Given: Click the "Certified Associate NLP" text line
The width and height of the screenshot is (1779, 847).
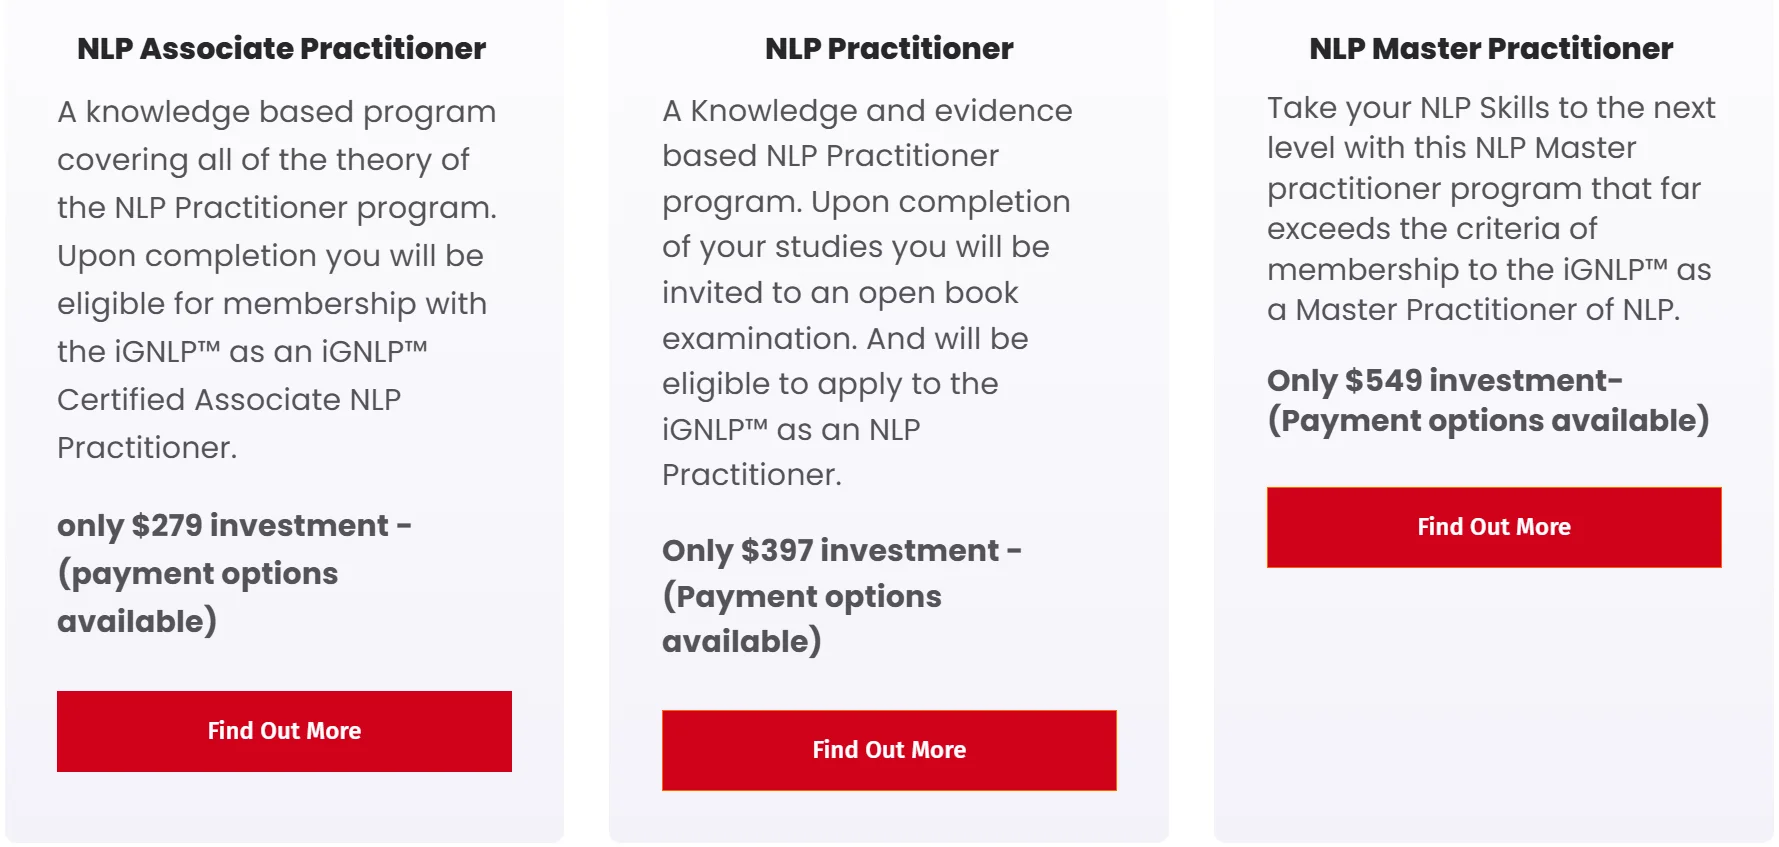Looking at the screenshot, I should pos(229,400).
